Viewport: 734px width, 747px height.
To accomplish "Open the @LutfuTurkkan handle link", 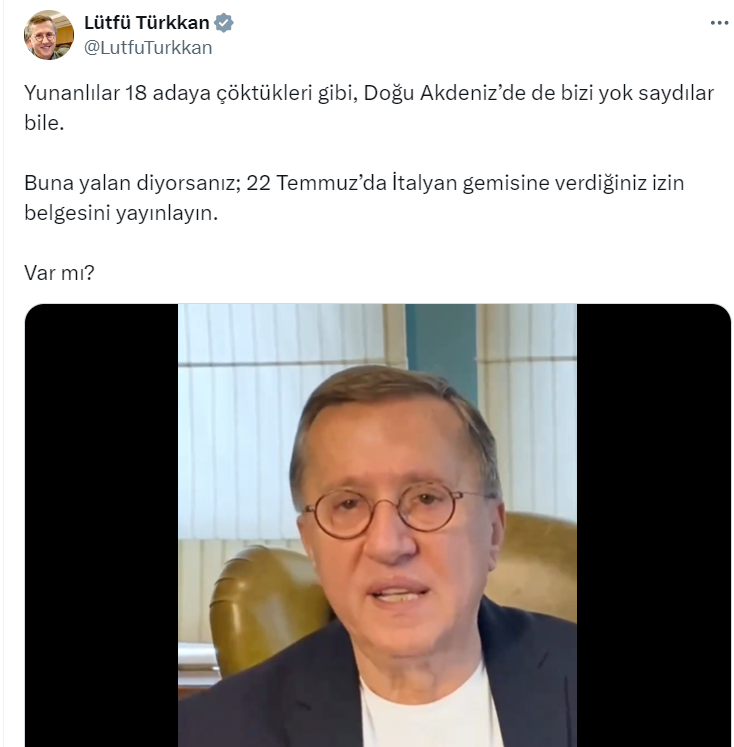I will coord(148,48).
